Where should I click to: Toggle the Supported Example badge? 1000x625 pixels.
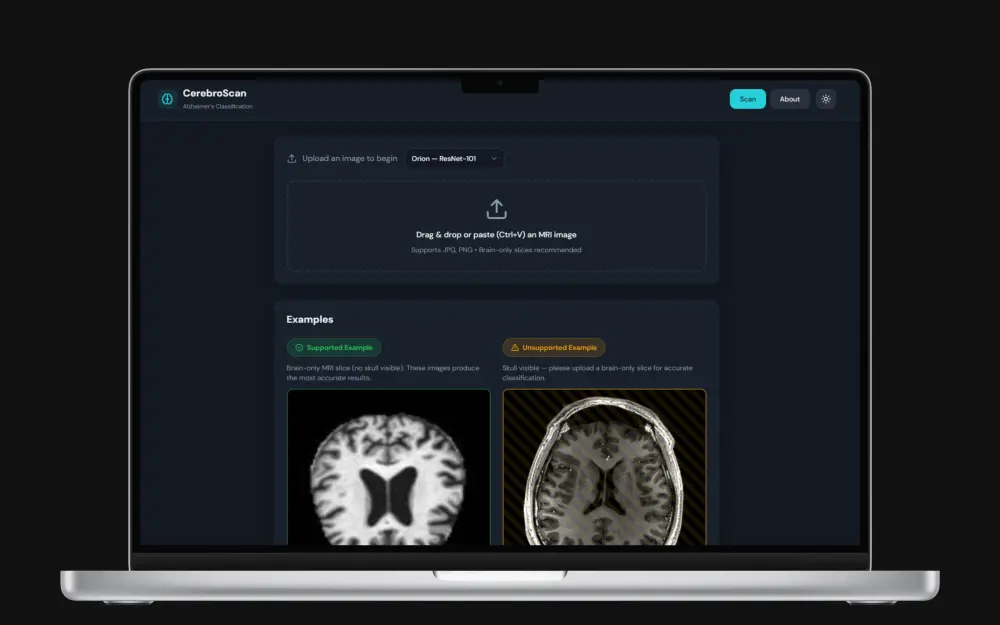click(x=333, y=347)
